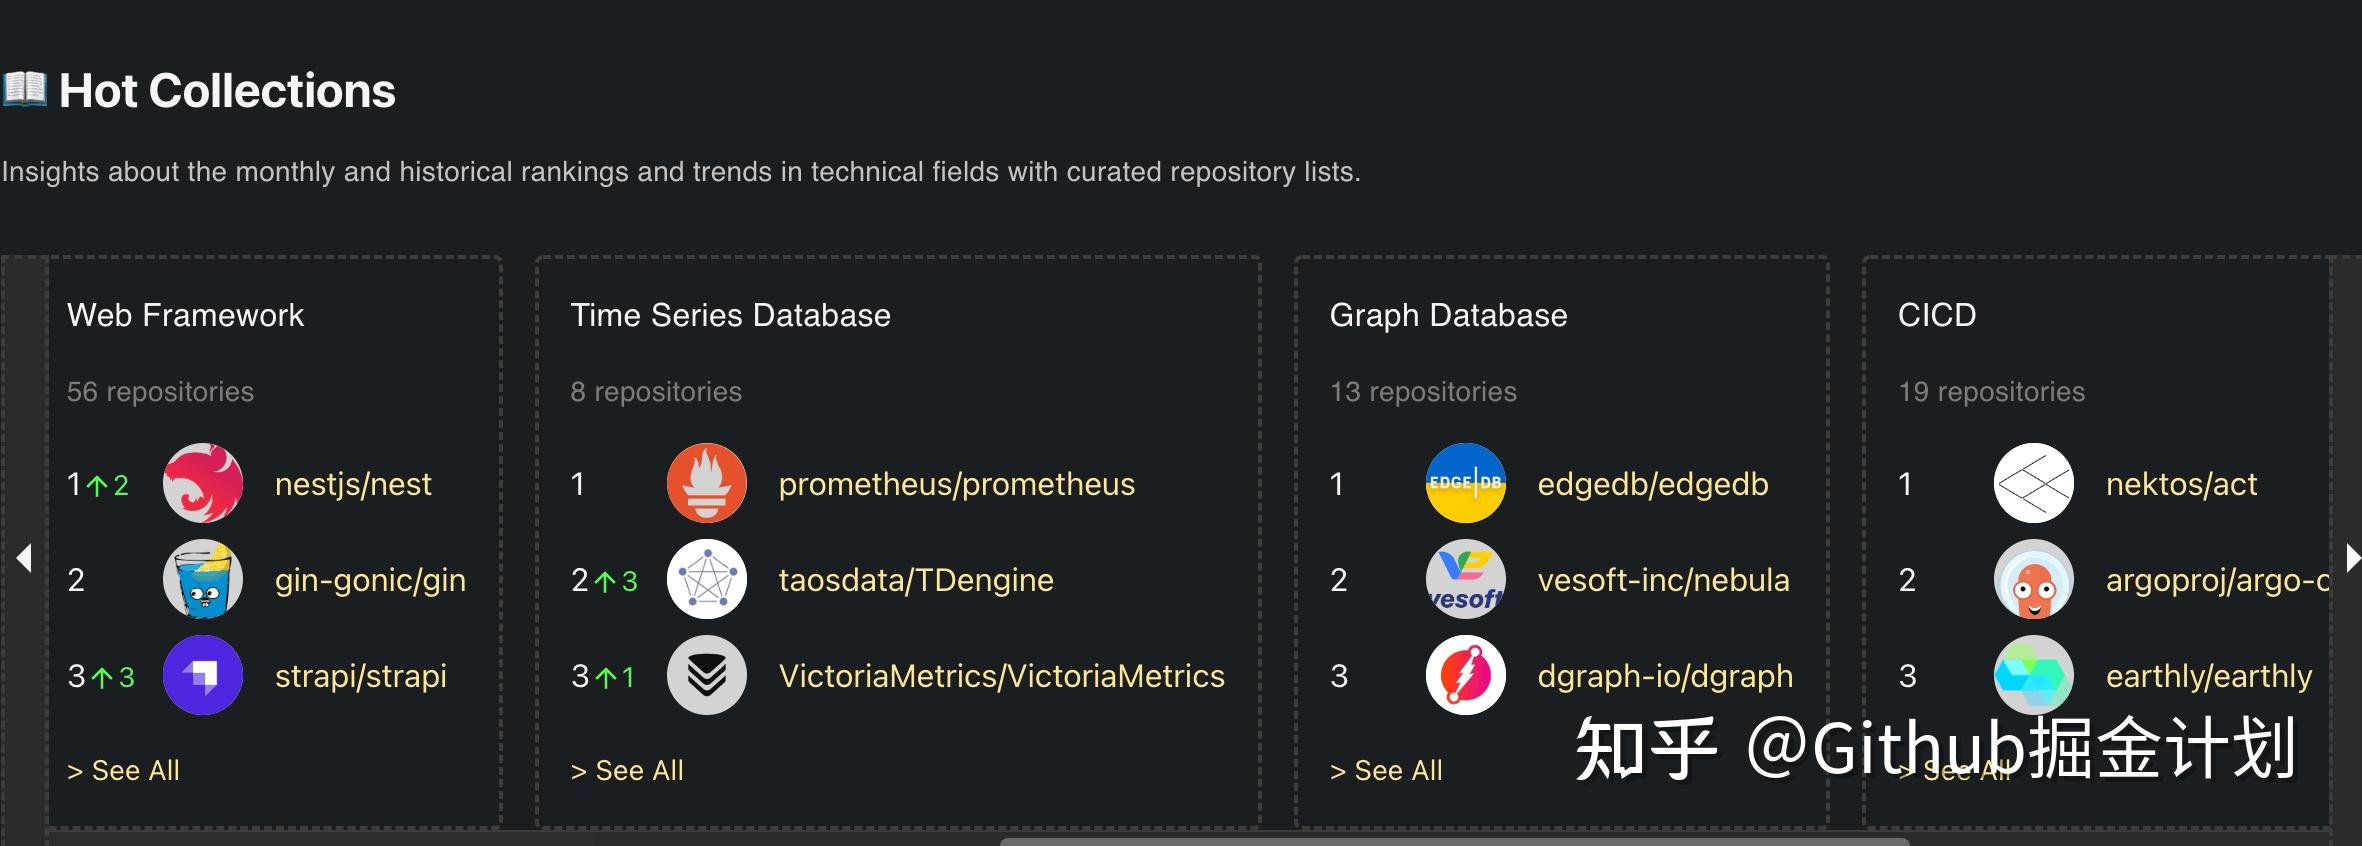Screen dimensions: 2362x846
Task: Click the horizontal scrollbar thumb at bottom
Action: 1455,841
